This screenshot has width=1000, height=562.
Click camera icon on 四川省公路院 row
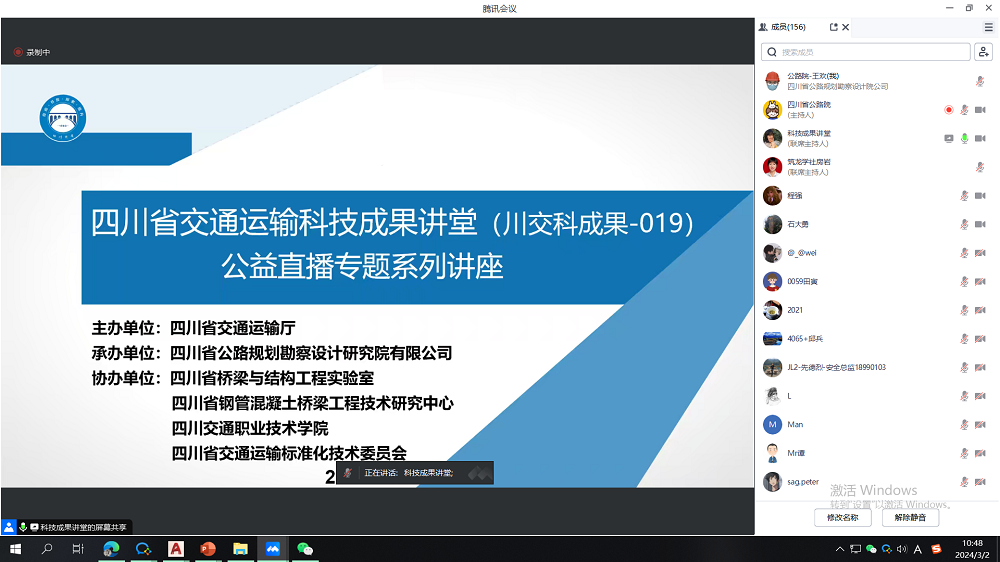(x=980, y=110)
